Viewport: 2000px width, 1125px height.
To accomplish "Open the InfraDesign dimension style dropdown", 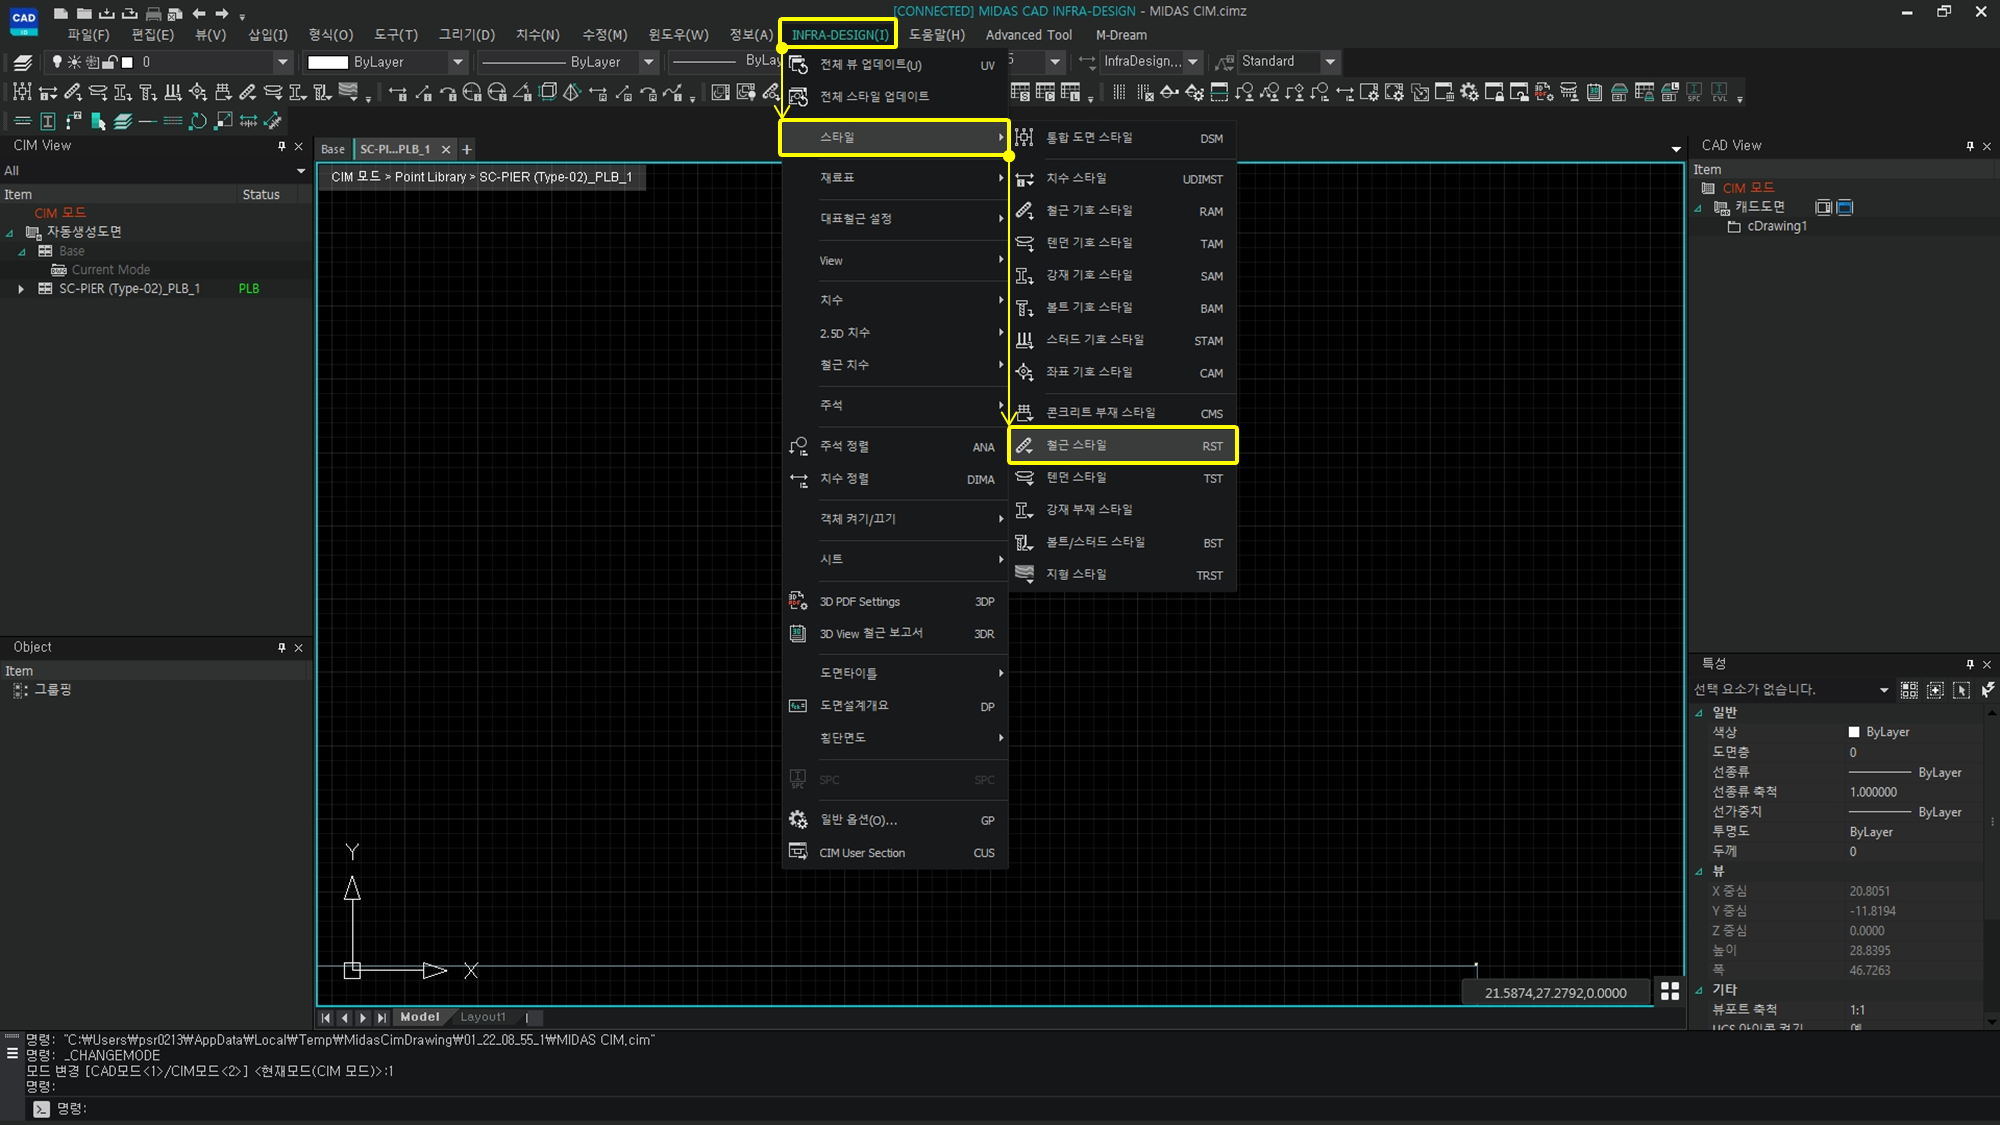I will click(x=1192, y=62).
